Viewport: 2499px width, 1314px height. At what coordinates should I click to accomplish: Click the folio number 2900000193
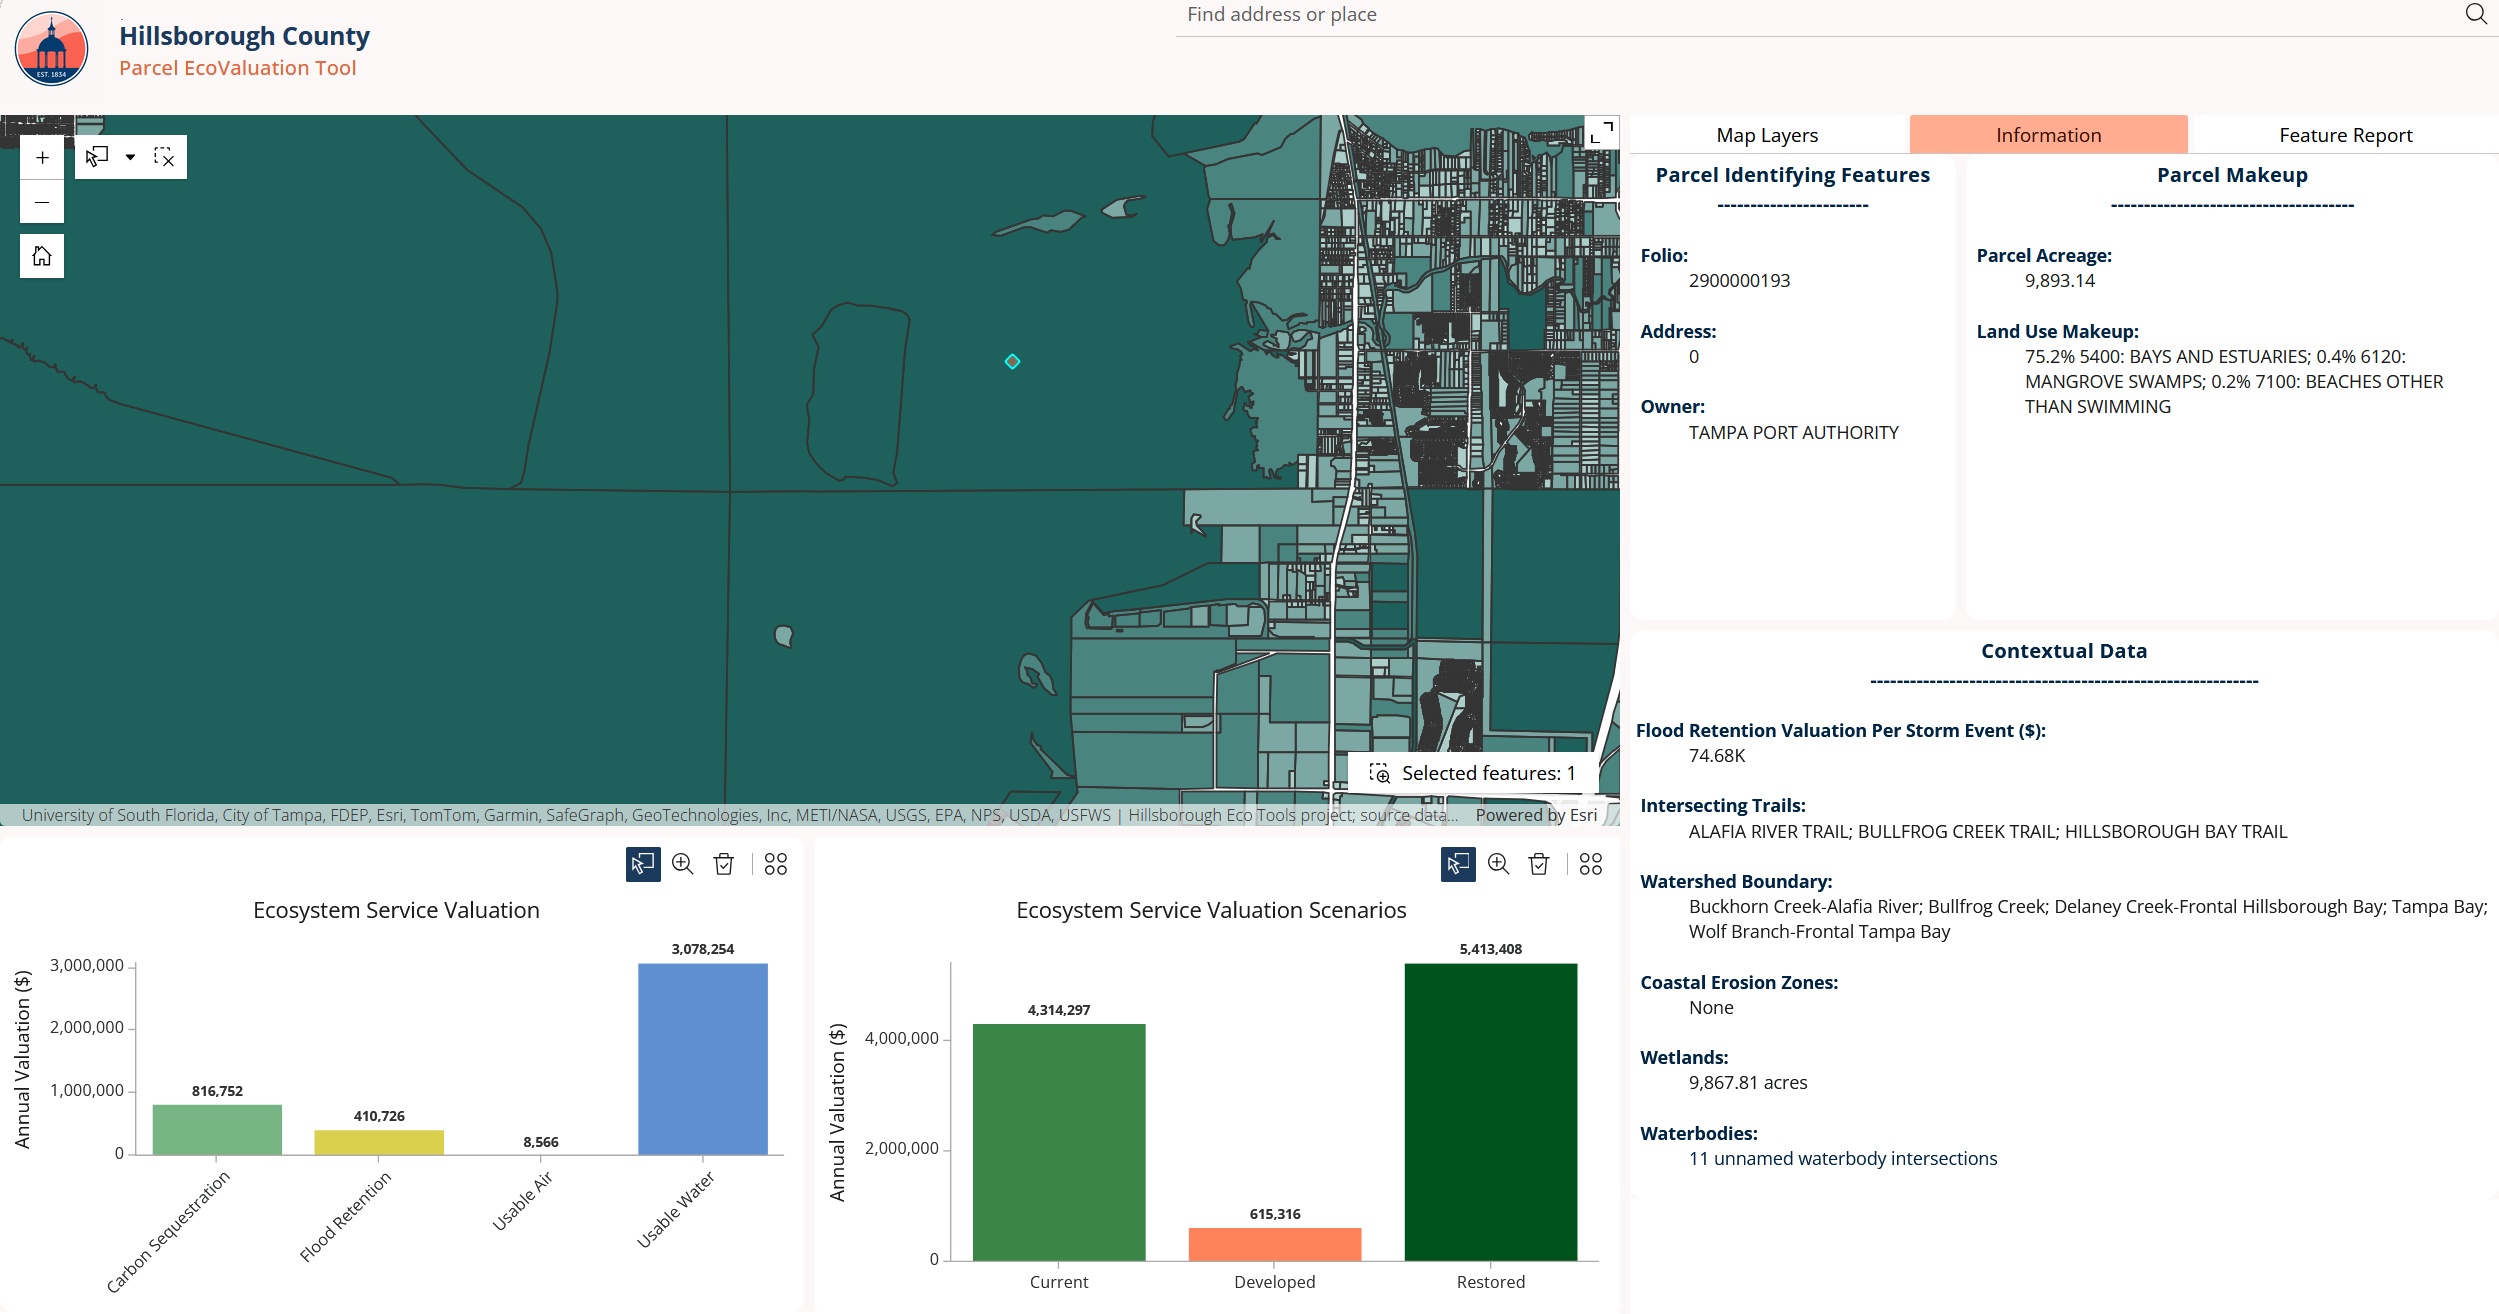[1739, 281]
